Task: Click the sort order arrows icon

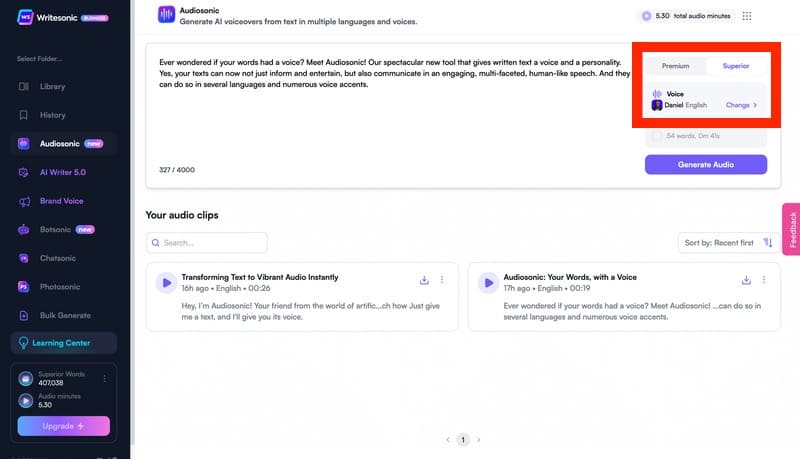Action: click(767, 243)
